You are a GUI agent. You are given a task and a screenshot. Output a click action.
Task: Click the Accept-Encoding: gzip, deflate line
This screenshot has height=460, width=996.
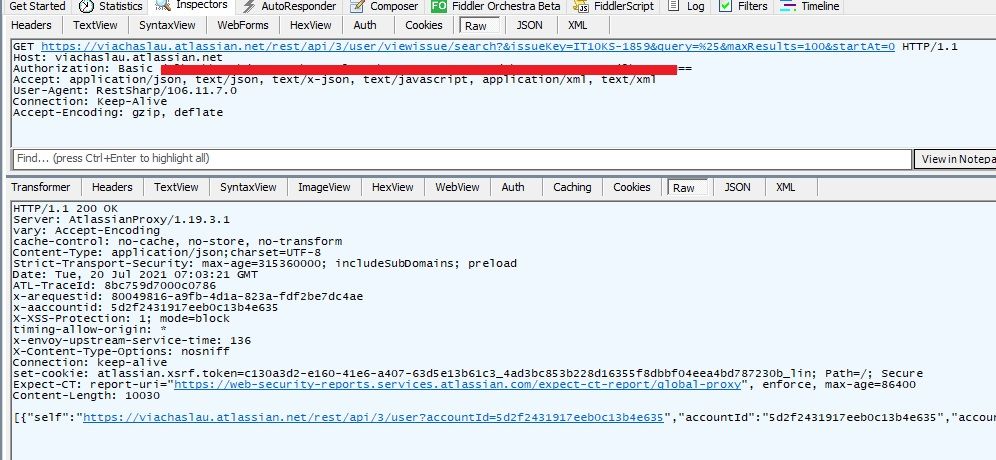click(x=118, y=112)
